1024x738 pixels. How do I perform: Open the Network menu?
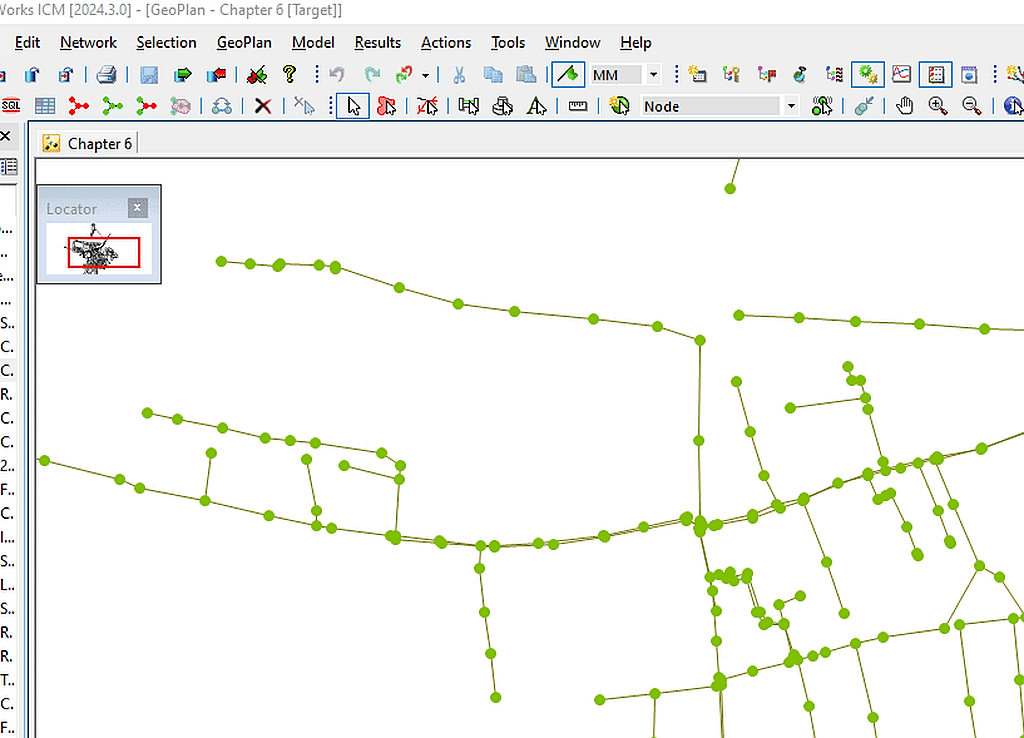tap(88, 42)
